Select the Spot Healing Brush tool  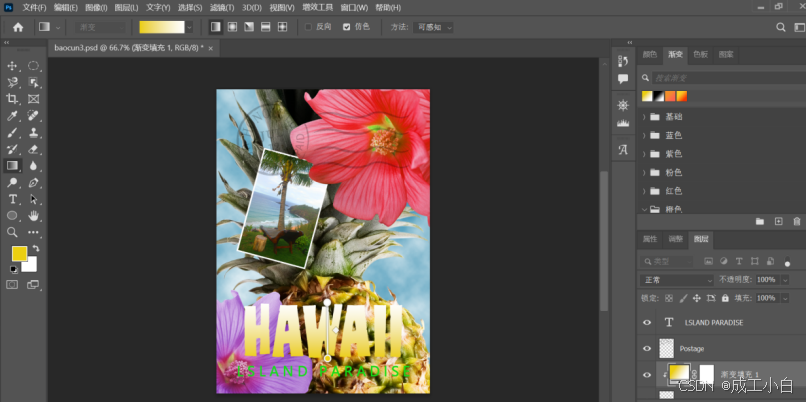33,115
